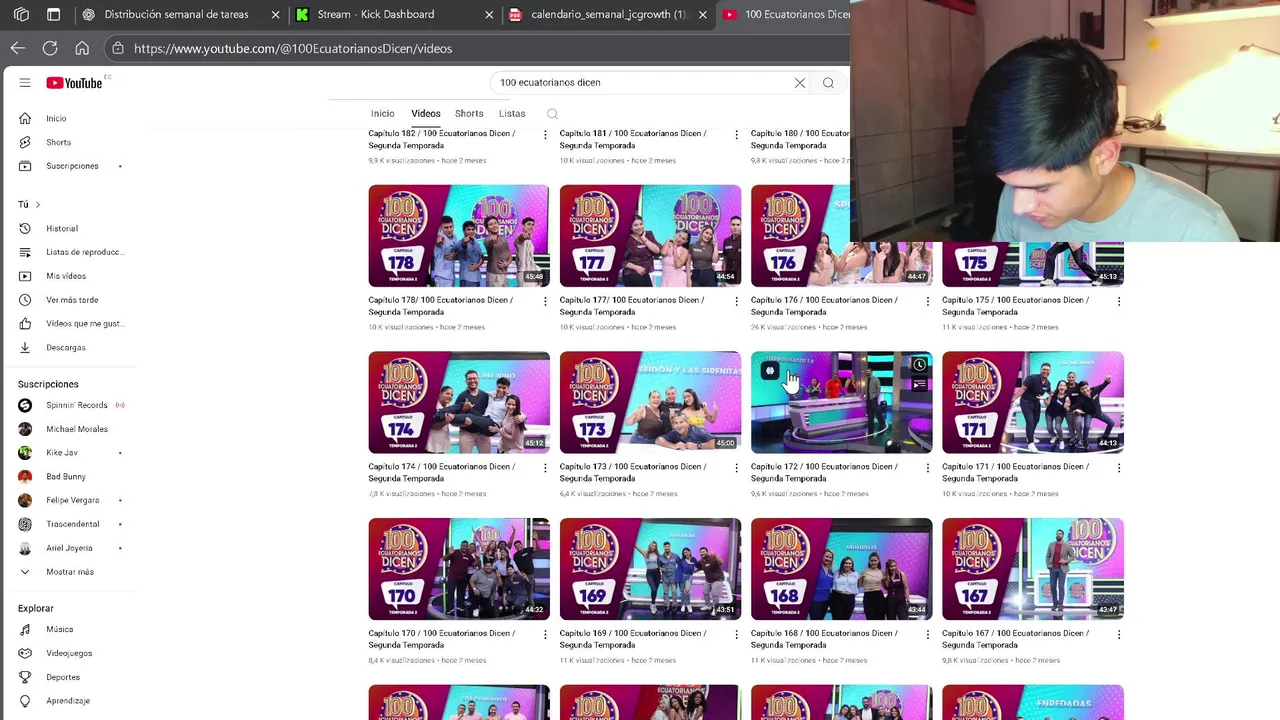Open more options for Capítulo 178 video
Image resolution: width=1280 pixels, height=720 pixels.
point(545,301)
